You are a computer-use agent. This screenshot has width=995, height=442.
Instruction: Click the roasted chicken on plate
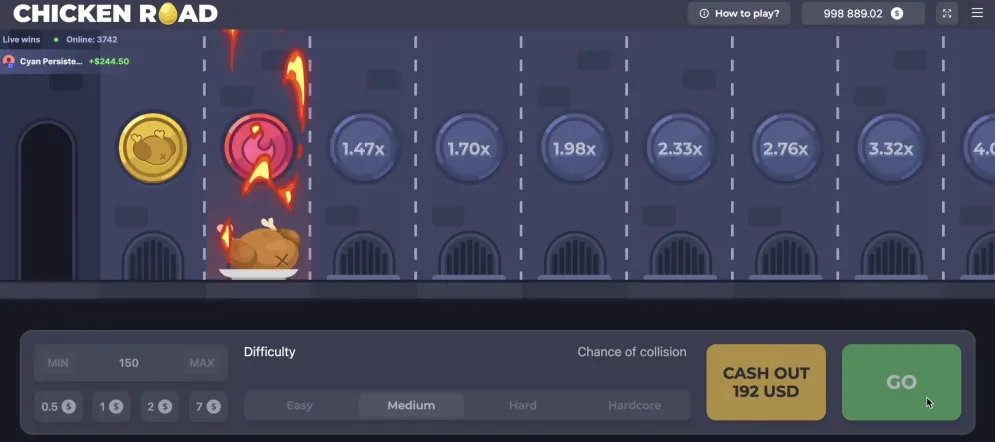coord(259,250)
